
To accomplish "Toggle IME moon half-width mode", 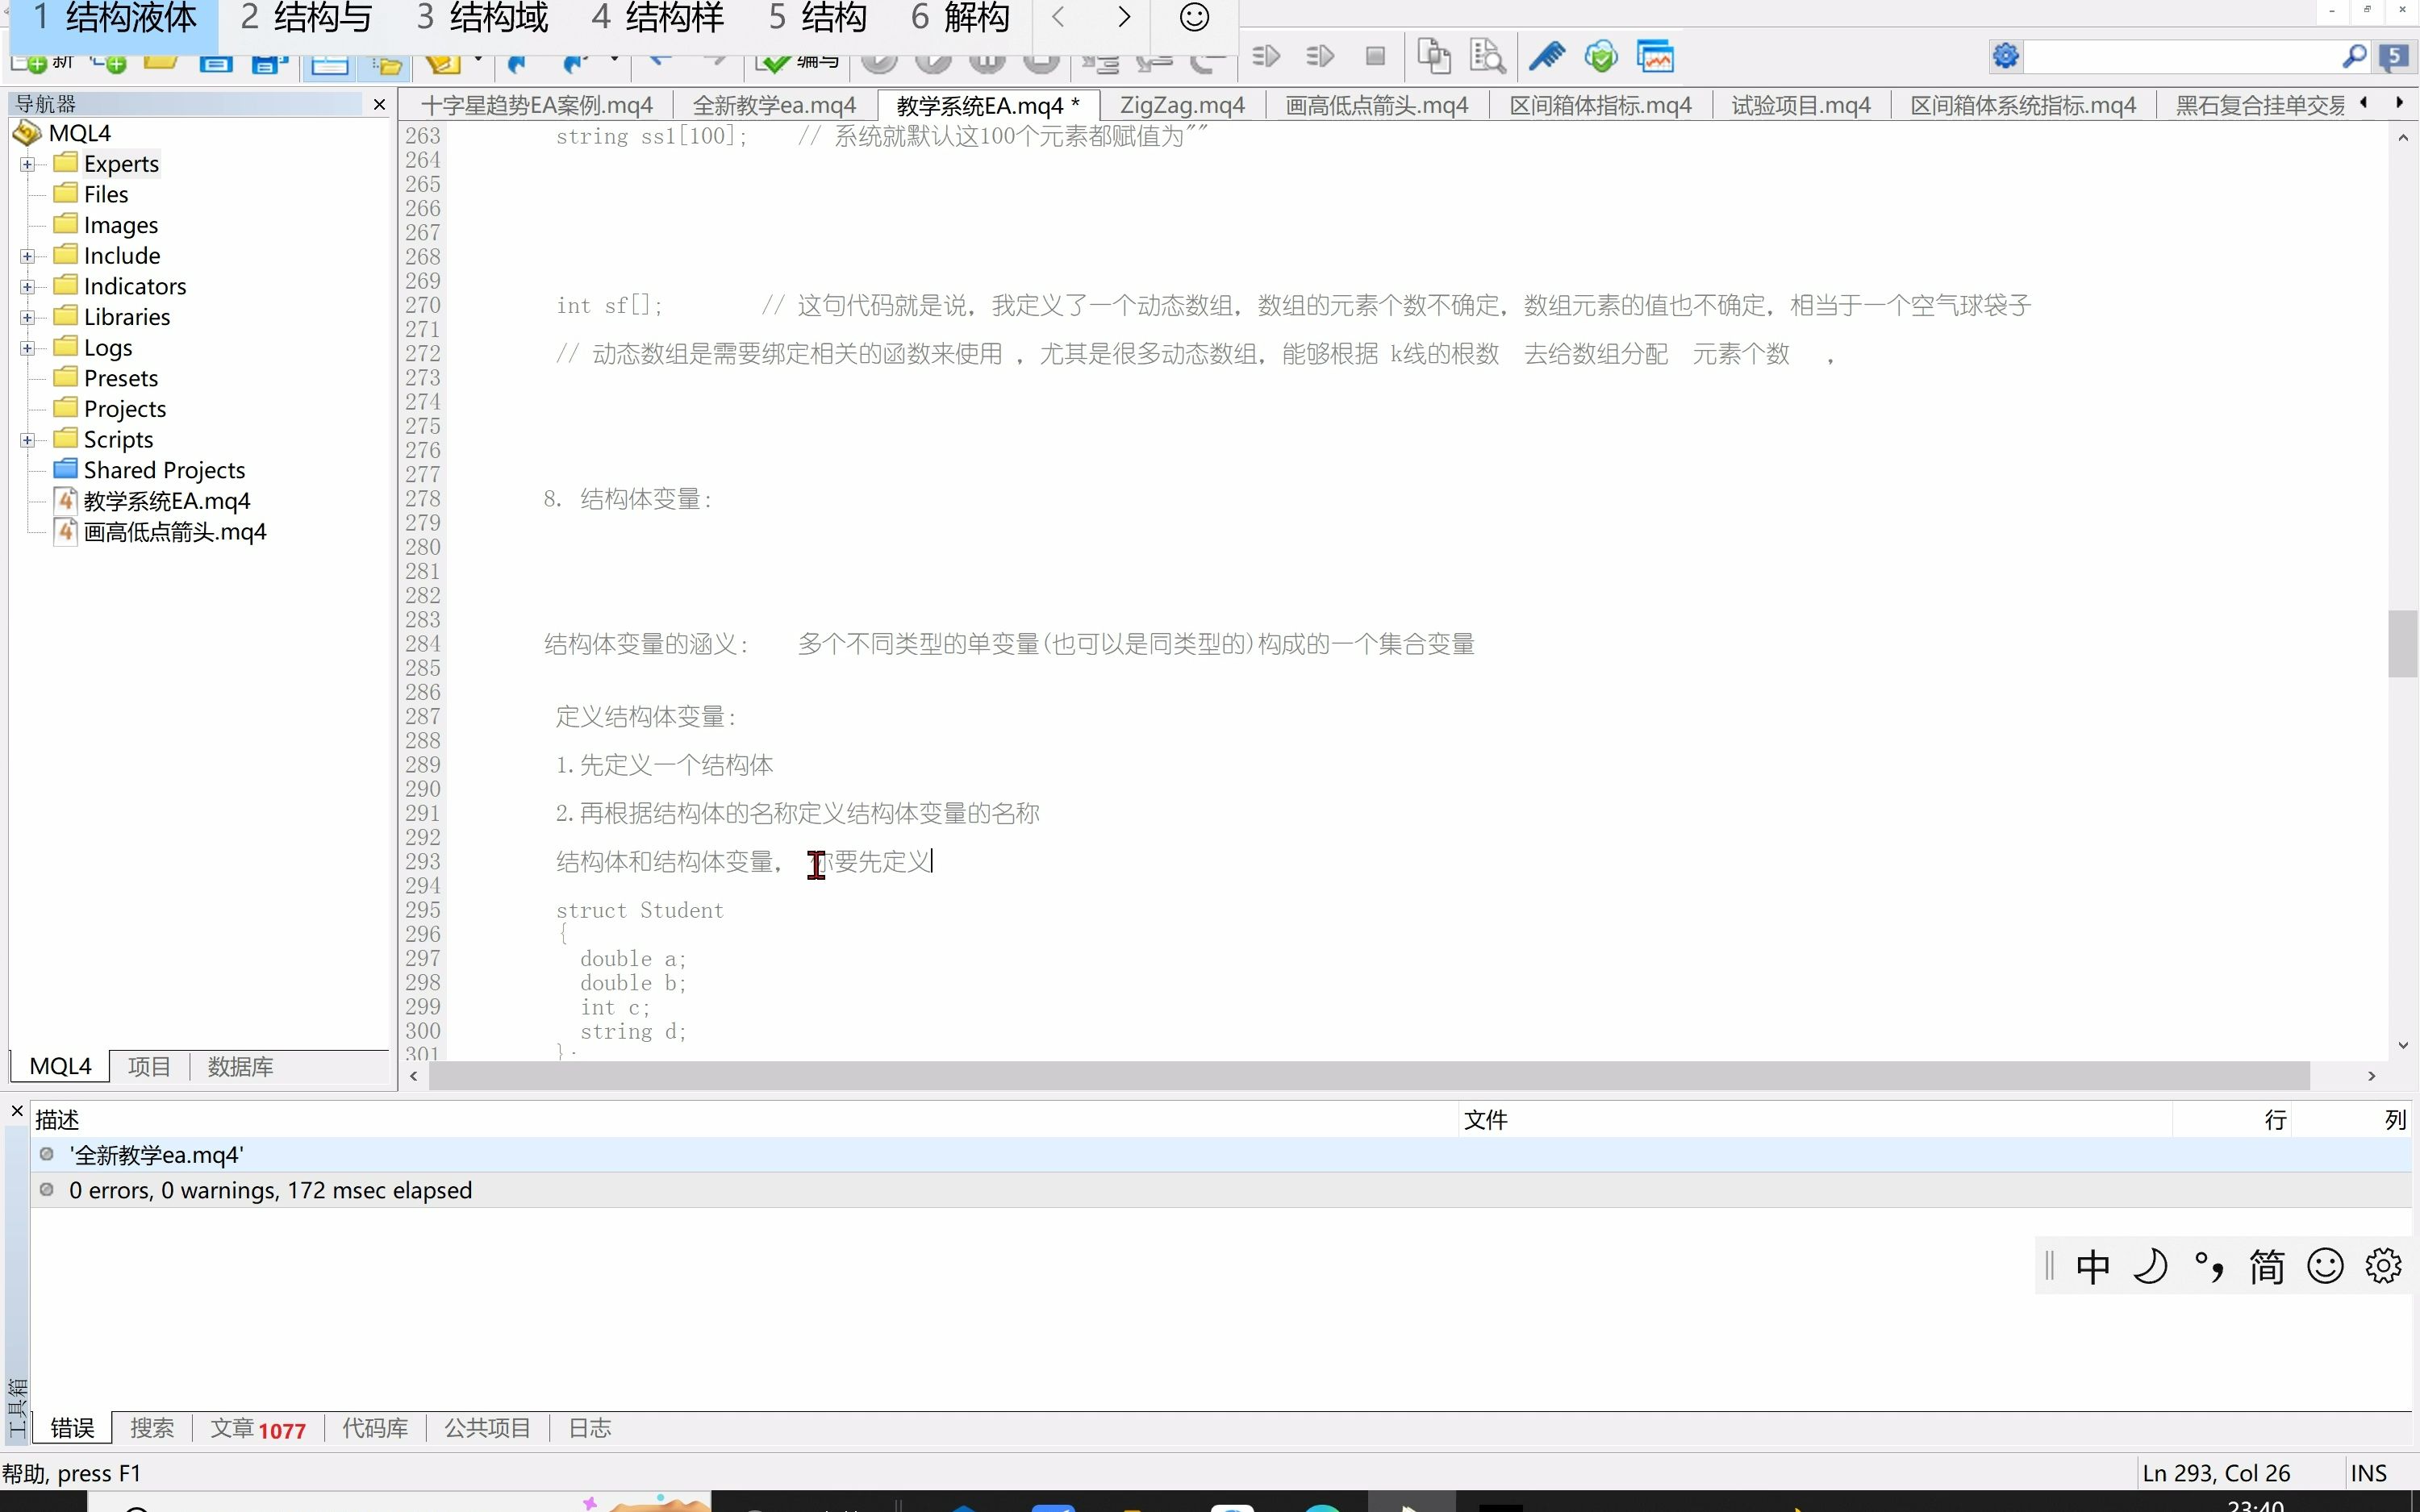I will (2150, 1266).
